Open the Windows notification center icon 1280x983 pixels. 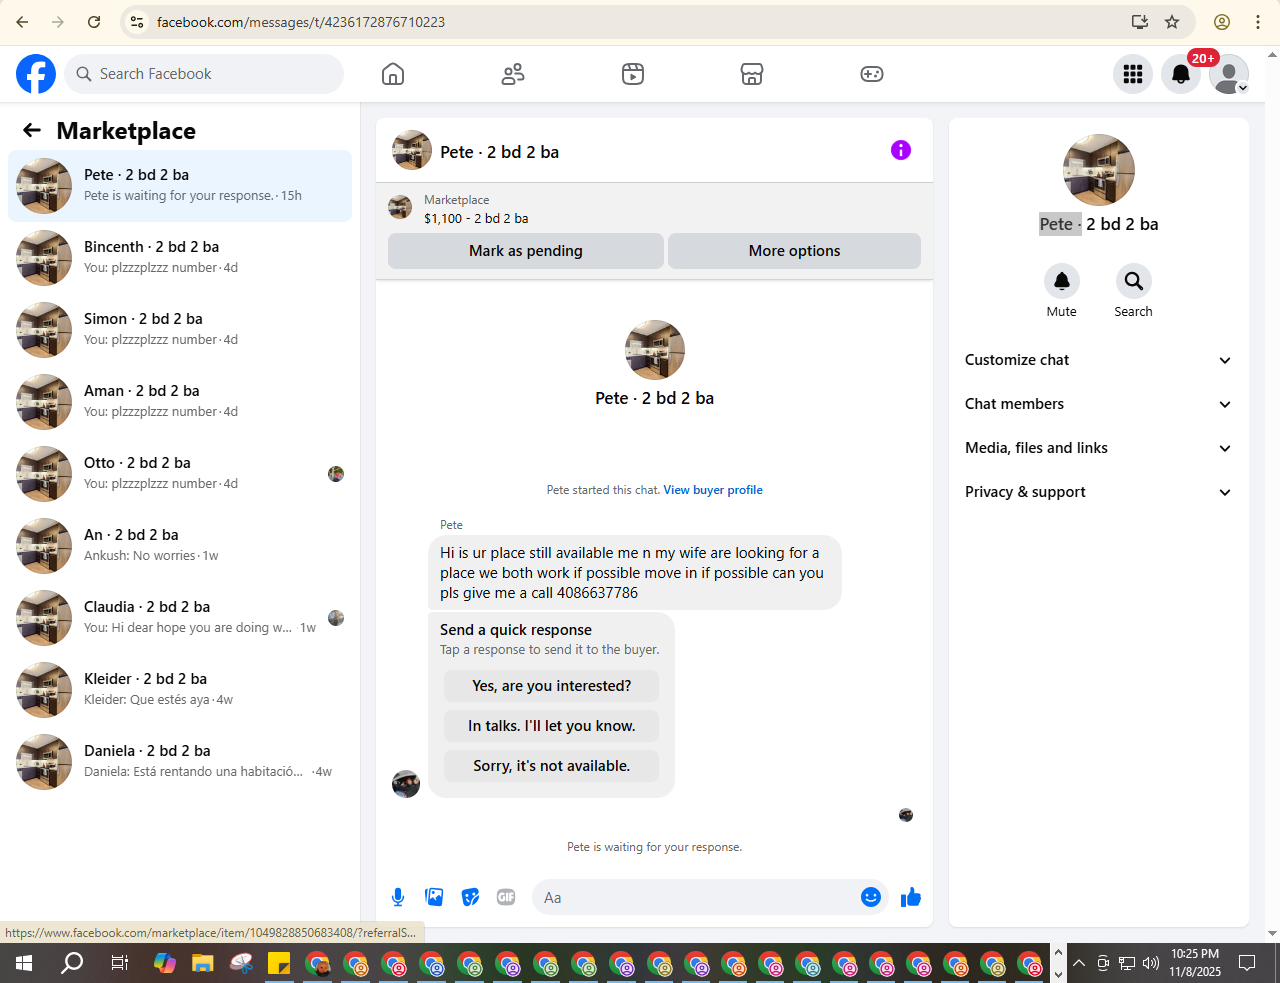coord(1247,963)
